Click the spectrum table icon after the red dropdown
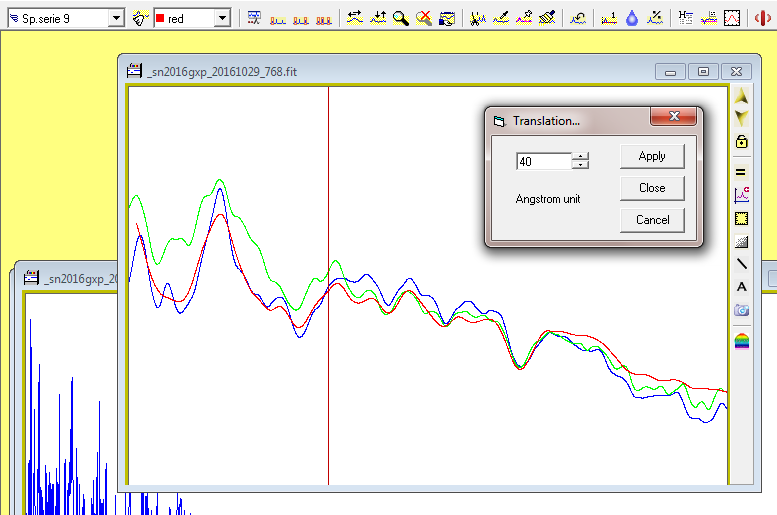This screenshot has height=515, width=777. (x=254, y=18)
